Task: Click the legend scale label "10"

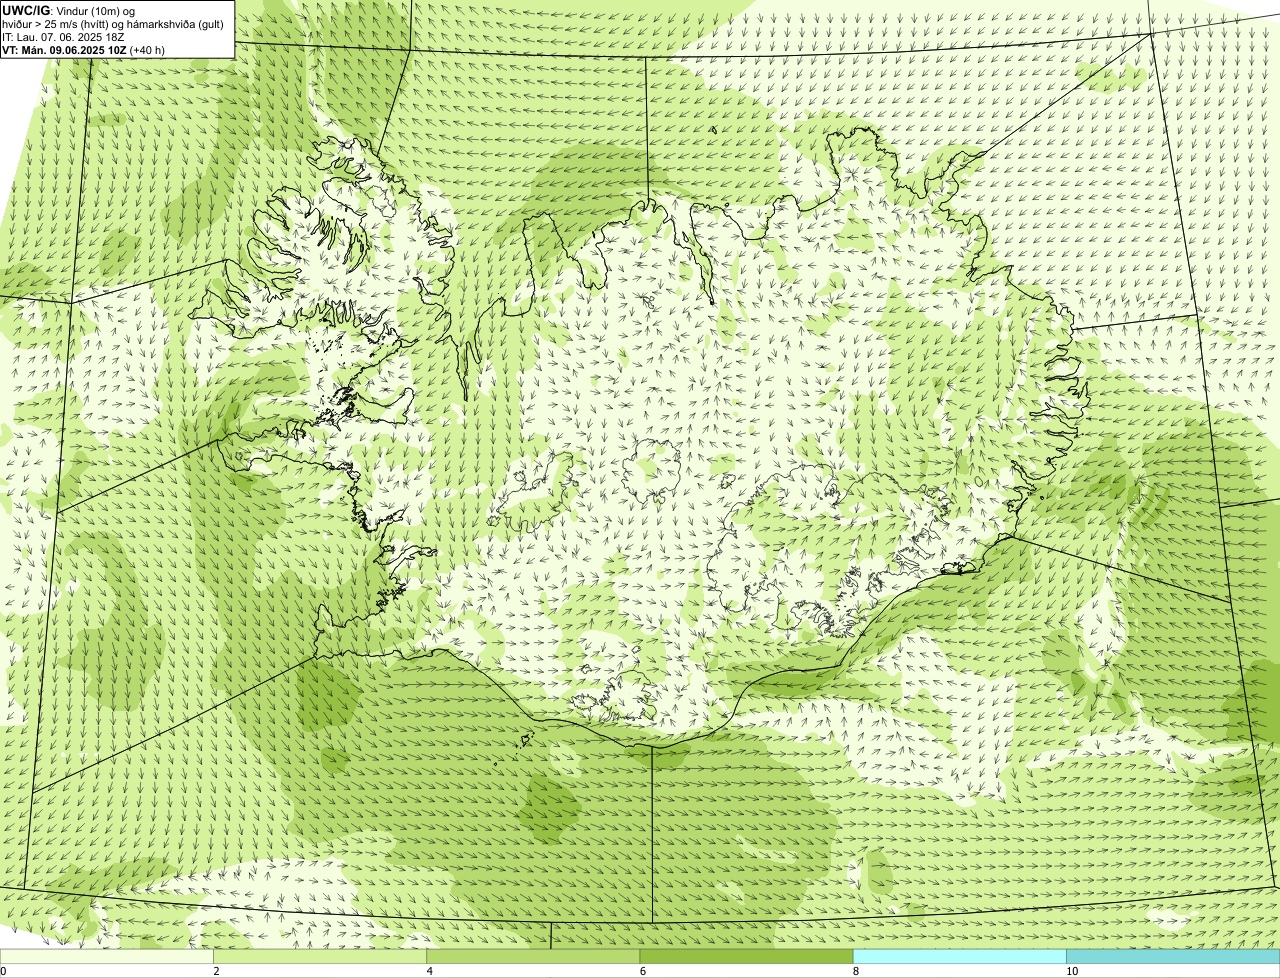Action: pyautogui.click(x=1071, y=971)
